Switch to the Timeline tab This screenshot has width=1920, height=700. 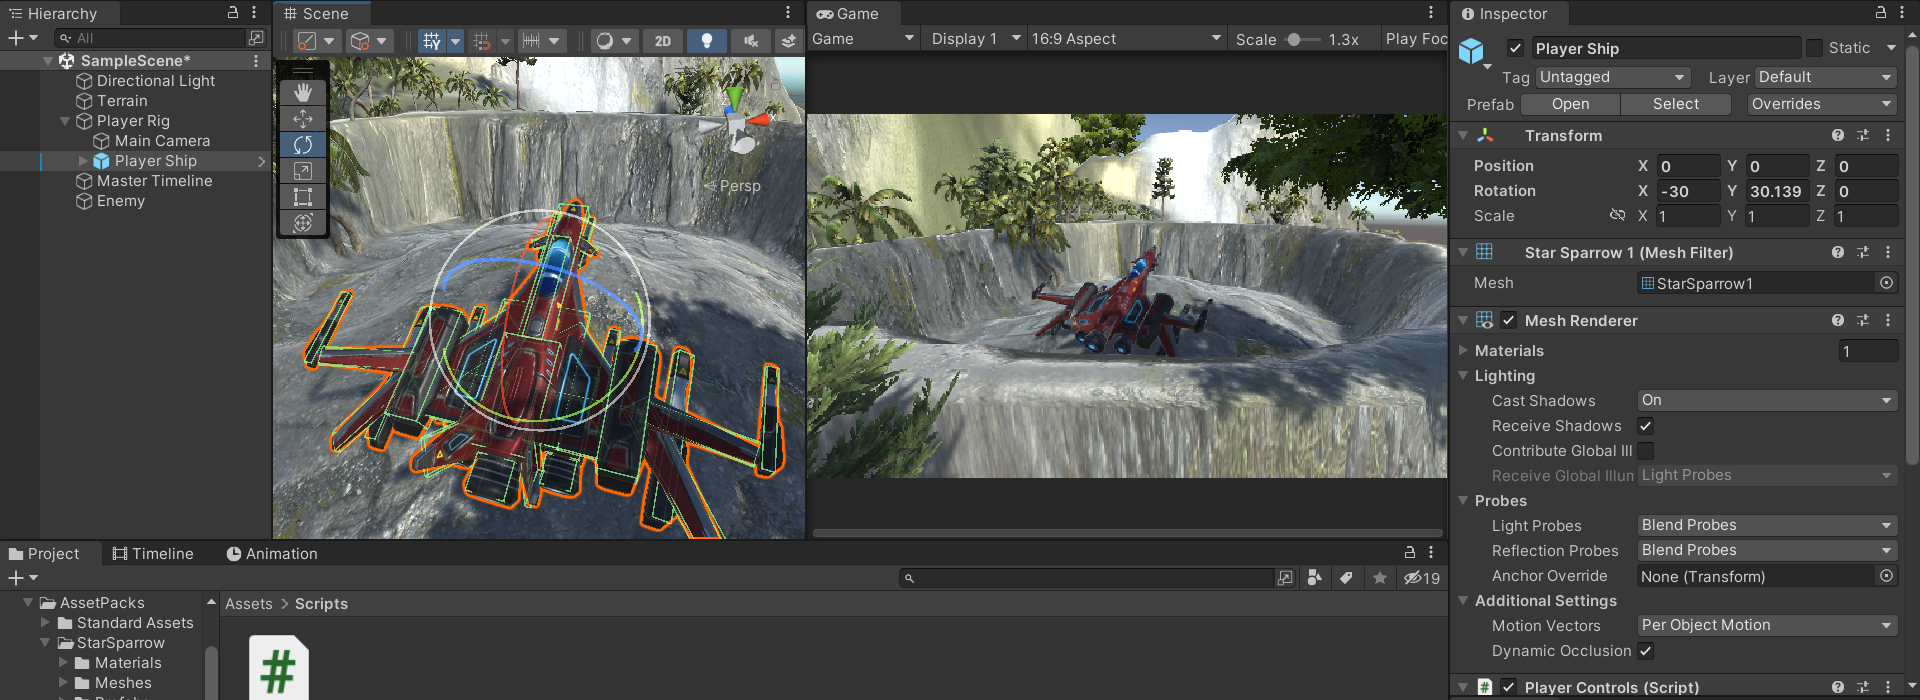[153, 553]
